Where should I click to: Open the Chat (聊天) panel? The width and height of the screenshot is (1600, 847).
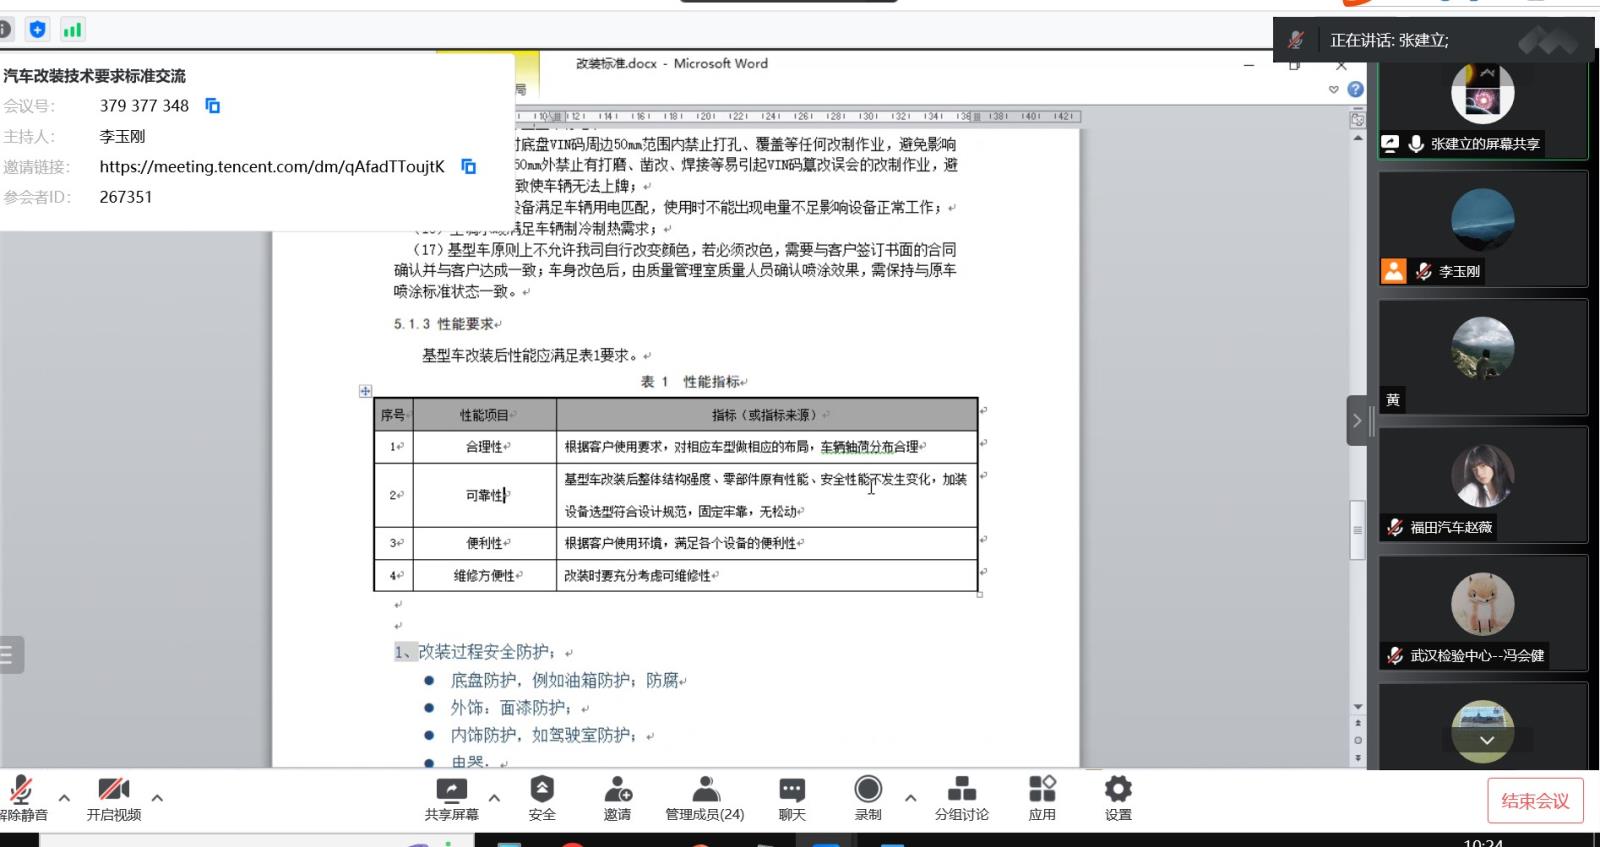click(x=791, y=790)
